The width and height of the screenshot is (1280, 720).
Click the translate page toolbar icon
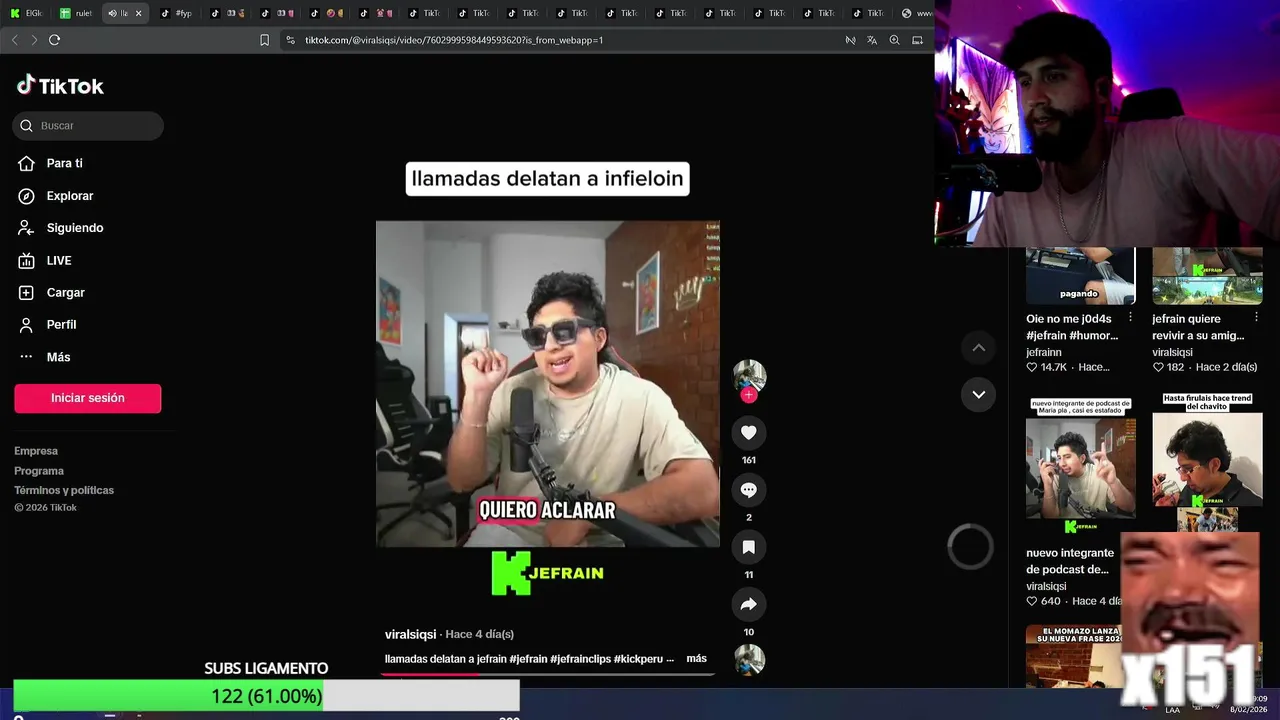tap(872, 40)
